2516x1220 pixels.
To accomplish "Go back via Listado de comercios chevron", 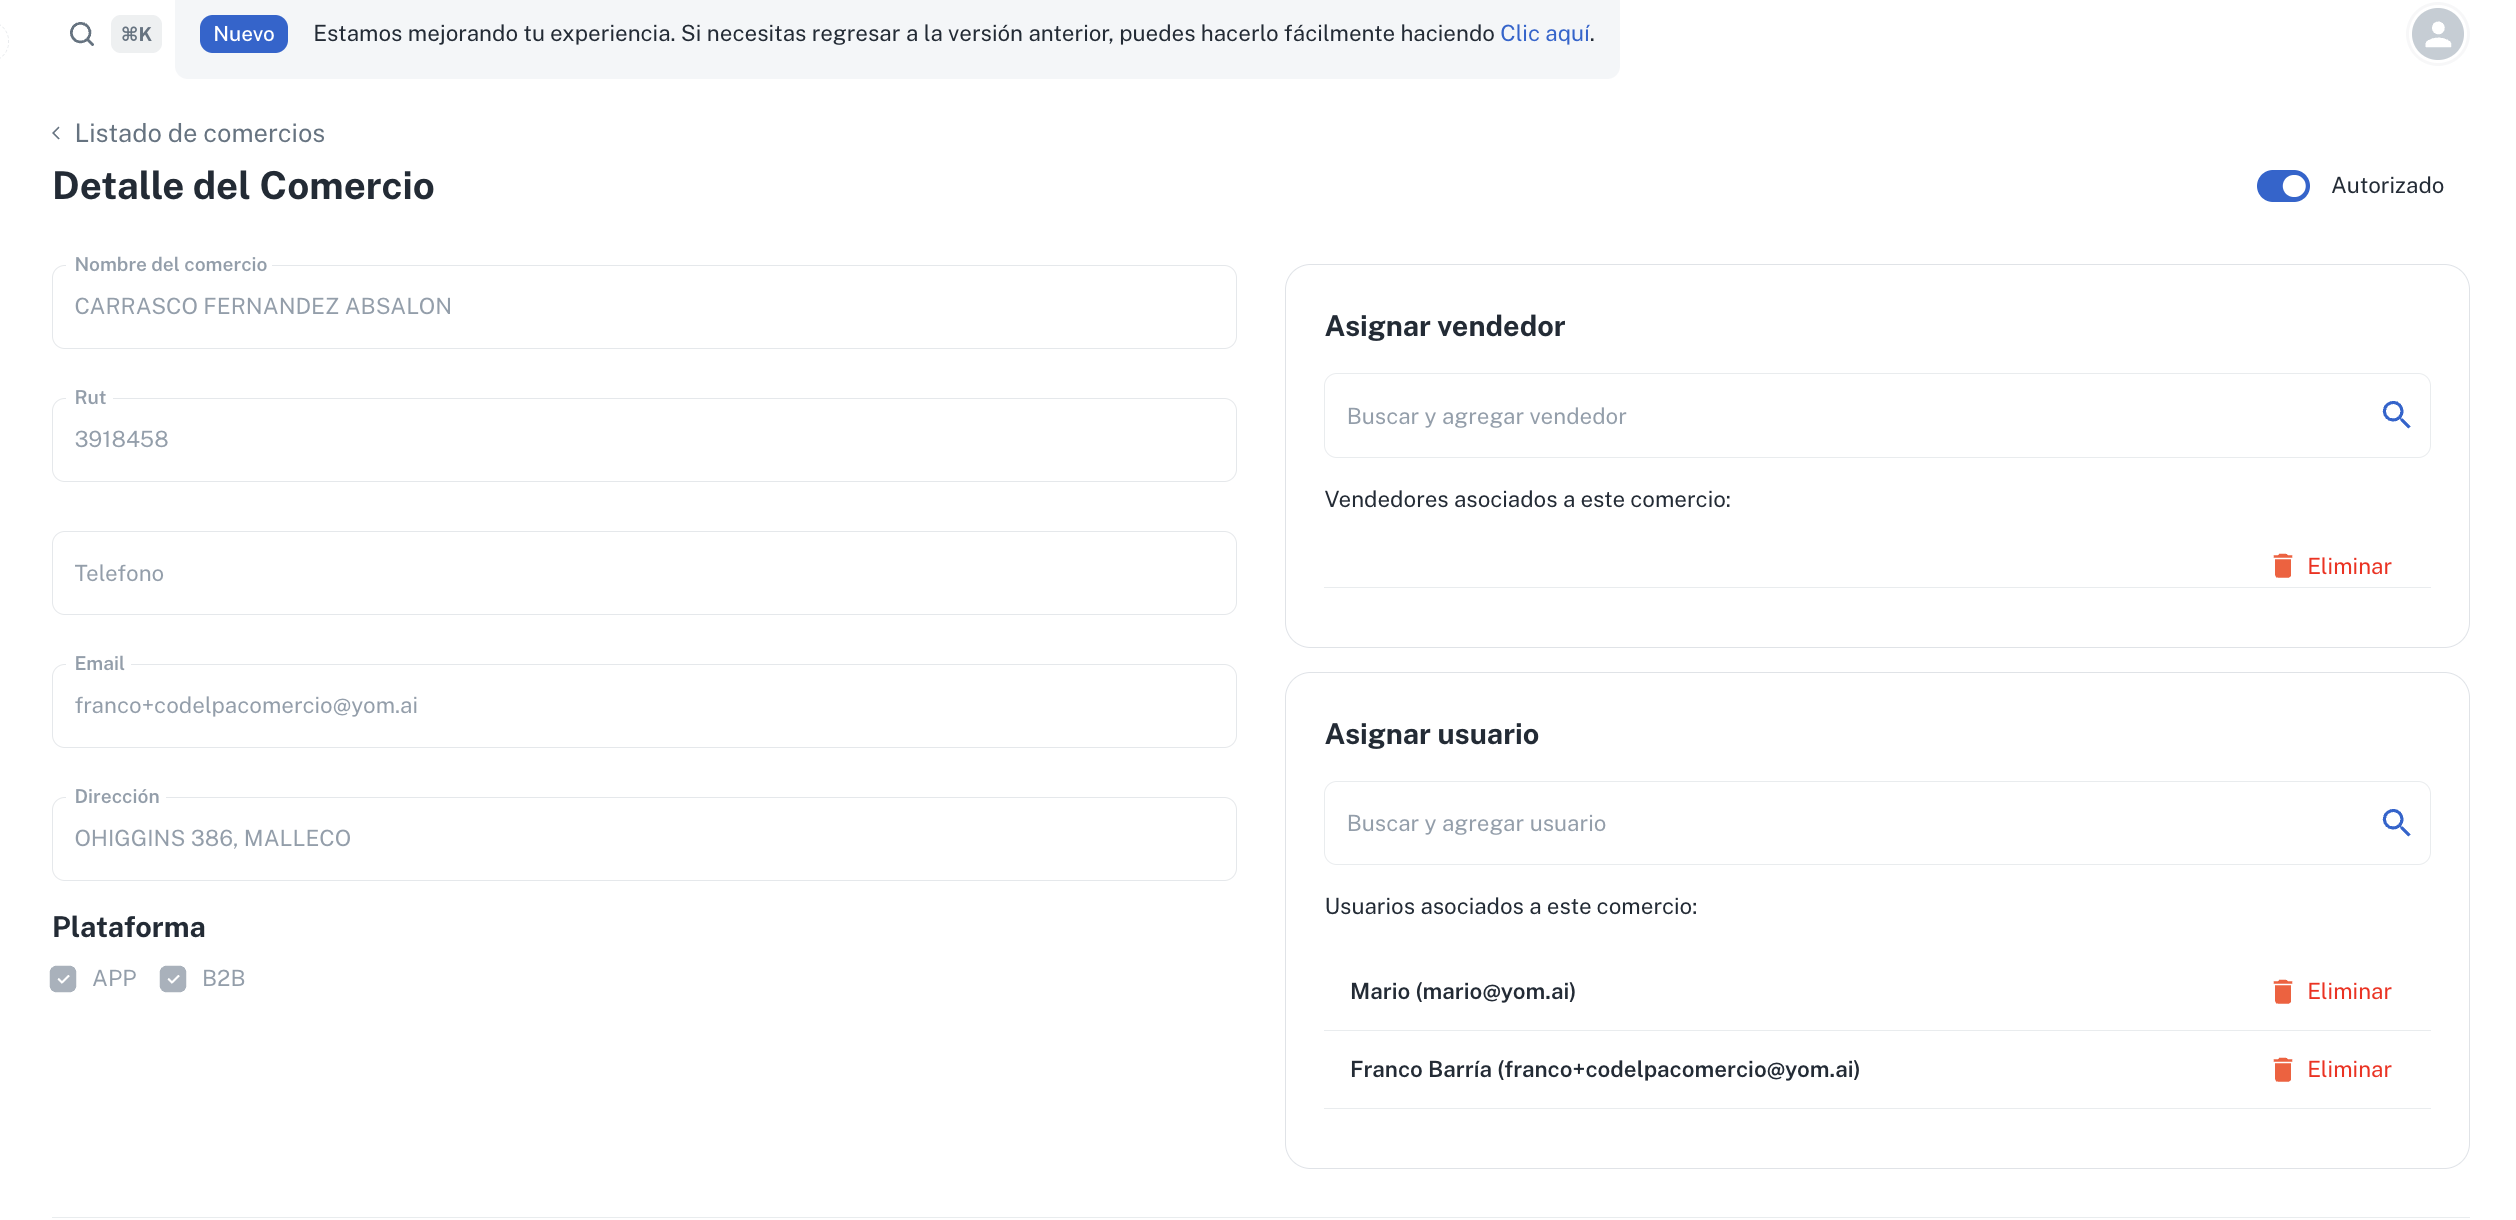I will [x=57, y=133].
